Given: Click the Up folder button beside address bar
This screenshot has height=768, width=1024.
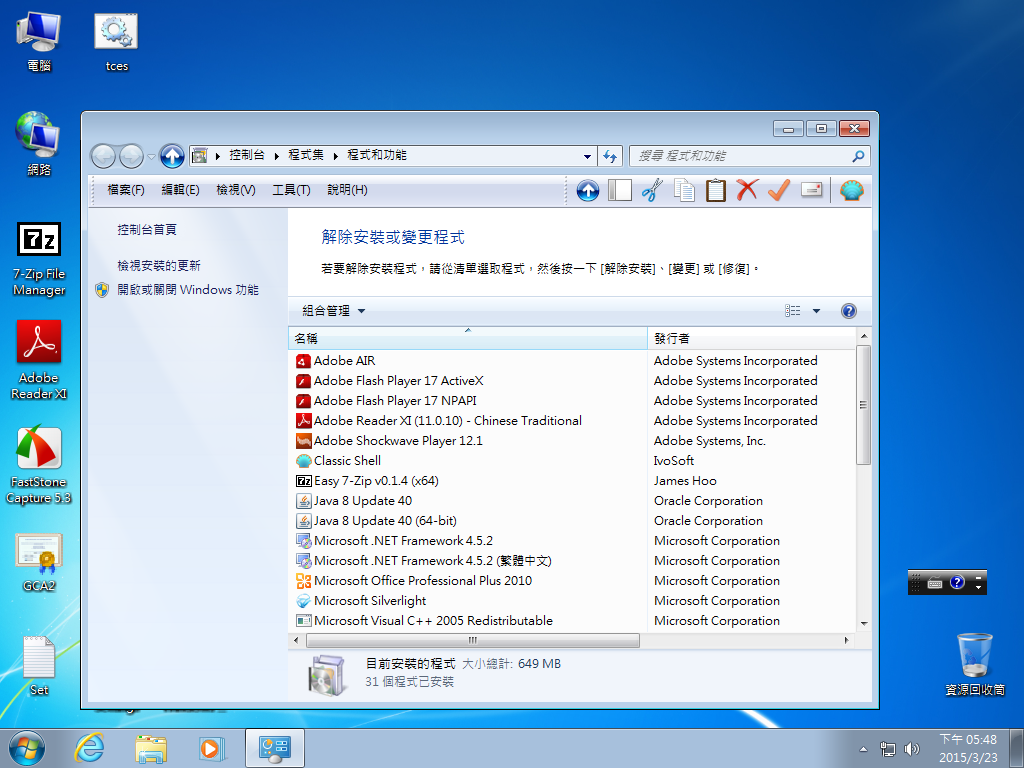Looking at the screenshot, I should coord(172,156).
